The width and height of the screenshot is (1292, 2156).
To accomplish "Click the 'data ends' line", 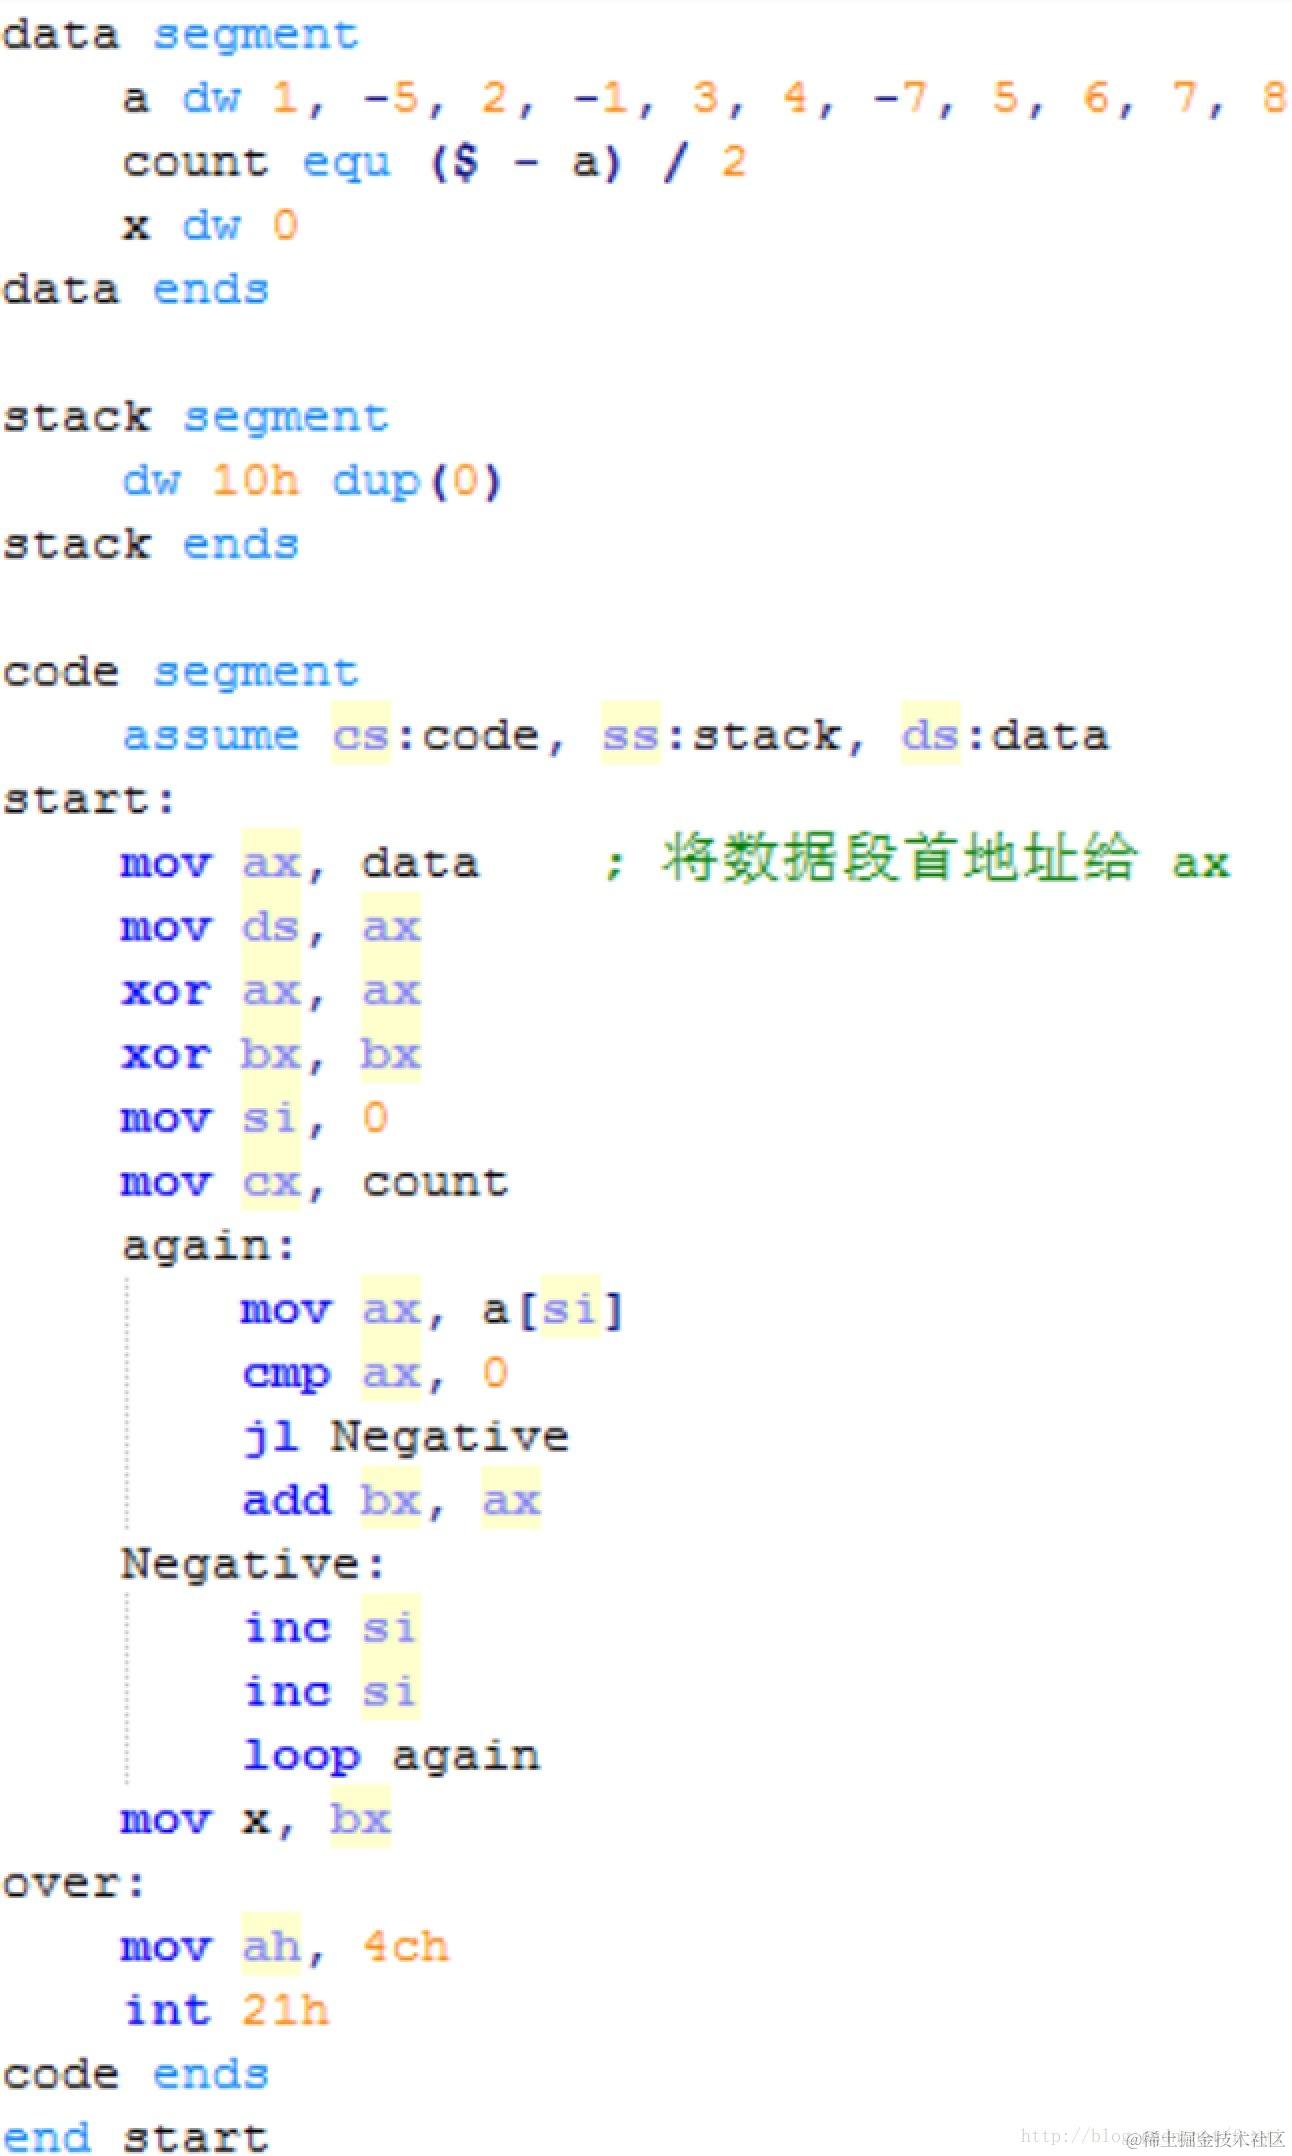I will click(135, 290).
